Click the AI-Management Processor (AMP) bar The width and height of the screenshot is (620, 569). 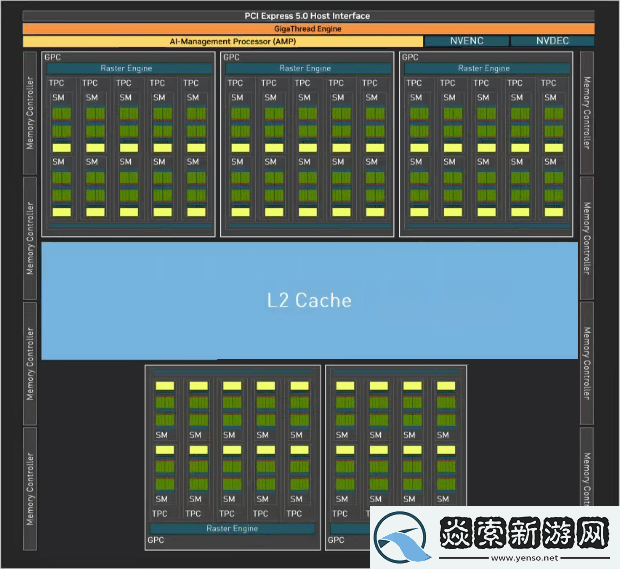221,41
